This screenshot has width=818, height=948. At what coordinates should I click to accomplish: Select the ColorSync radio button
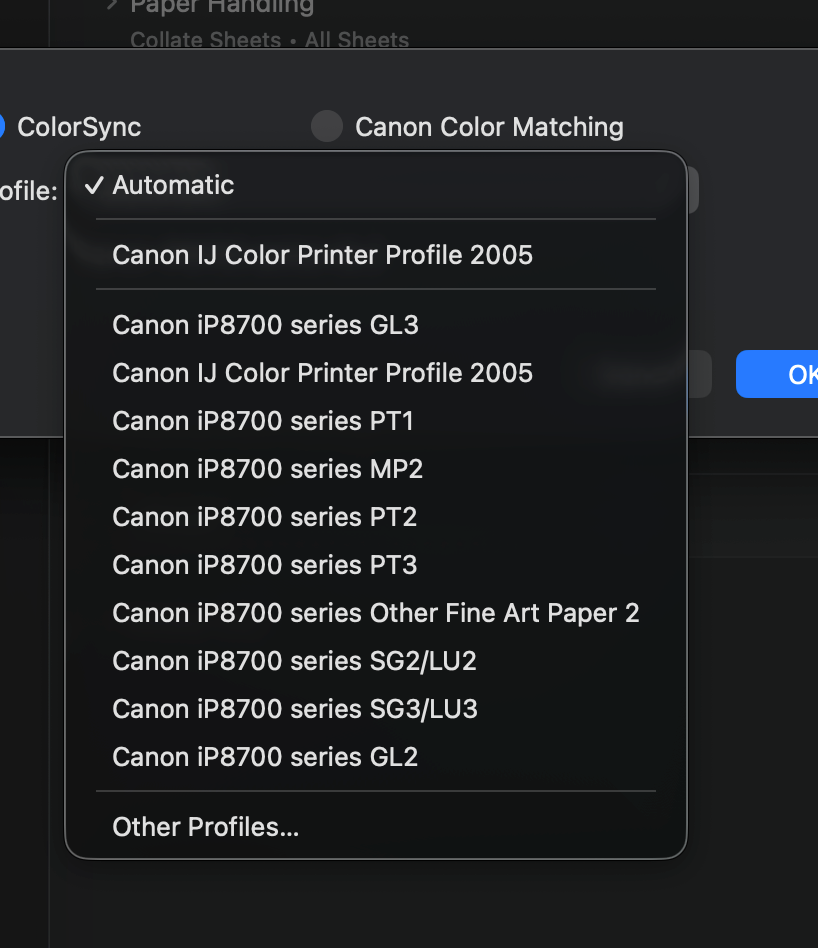[0, 126]
